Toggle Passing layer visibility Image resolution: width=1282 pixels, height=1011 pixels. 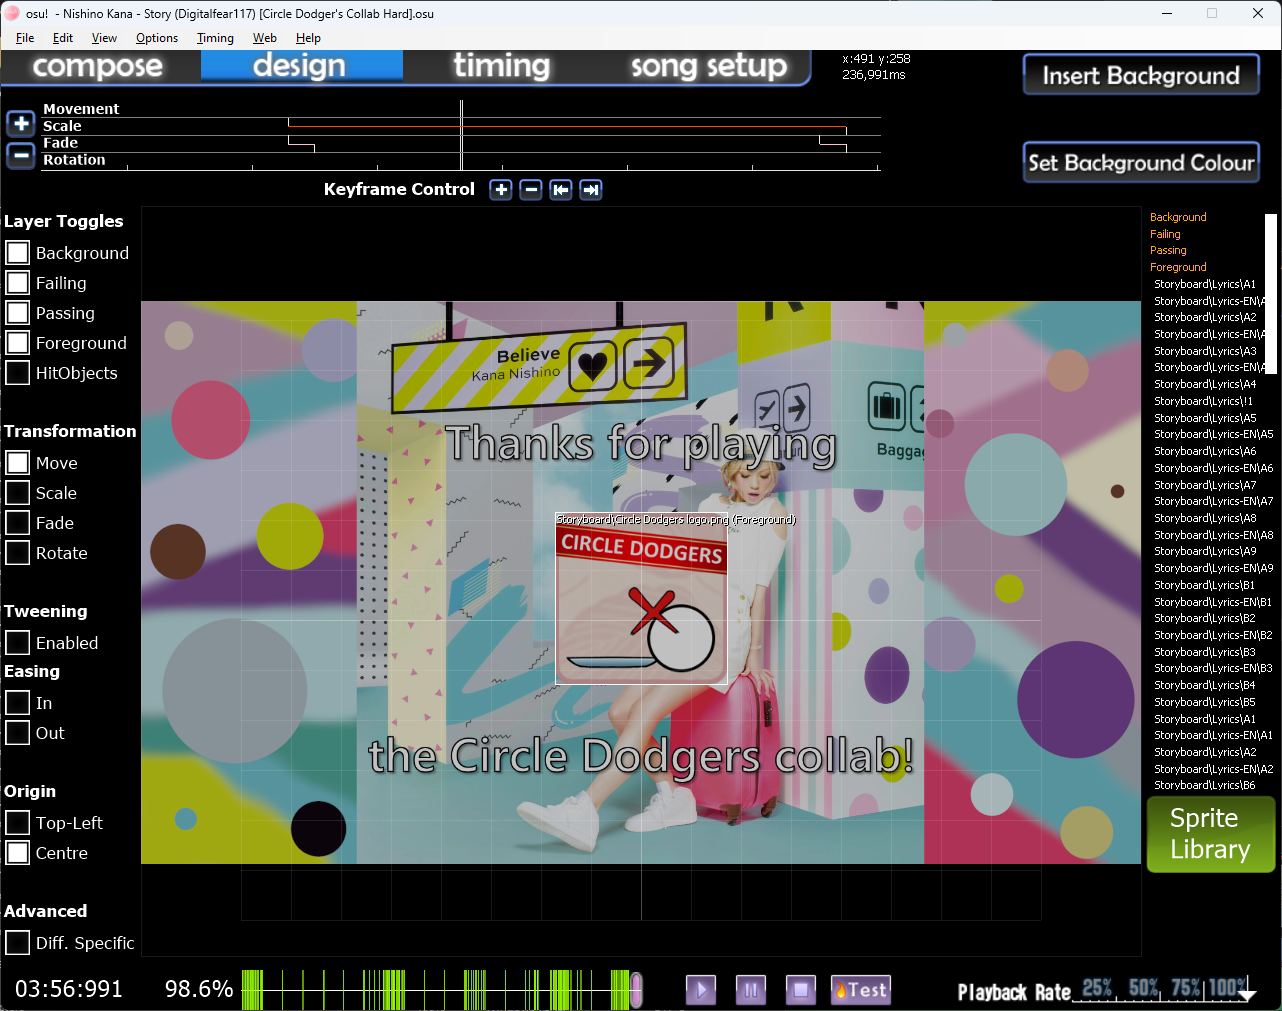click(x=18, y=313)
